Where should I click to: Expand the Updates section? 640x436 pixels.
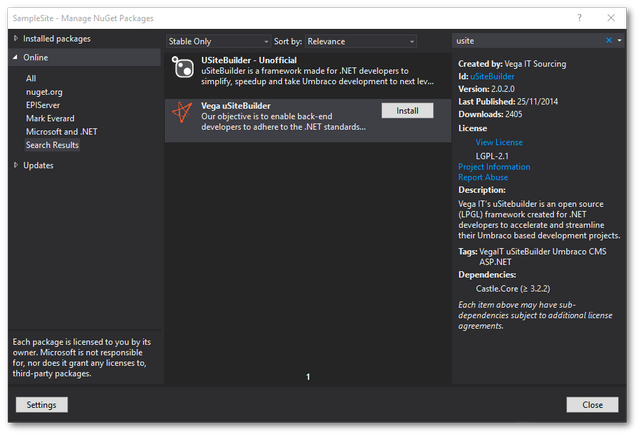coord(15,165)
